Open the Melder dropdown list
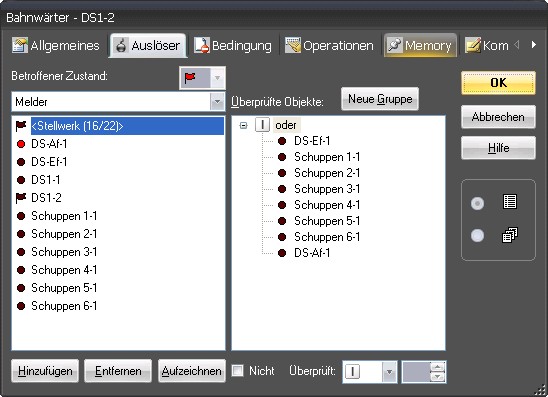 coord(217,102)
